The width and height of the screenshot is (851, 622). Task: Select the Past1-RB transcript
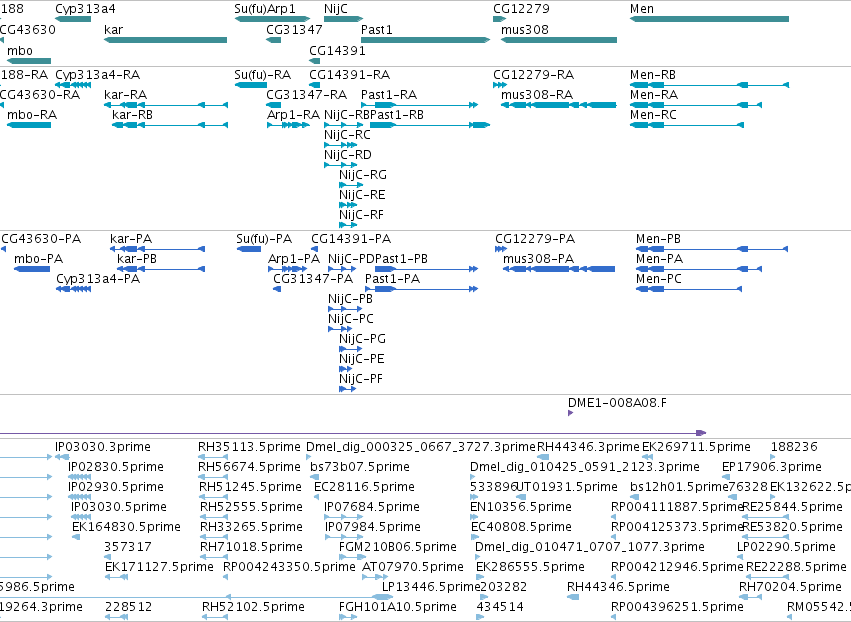coord(430,125)
